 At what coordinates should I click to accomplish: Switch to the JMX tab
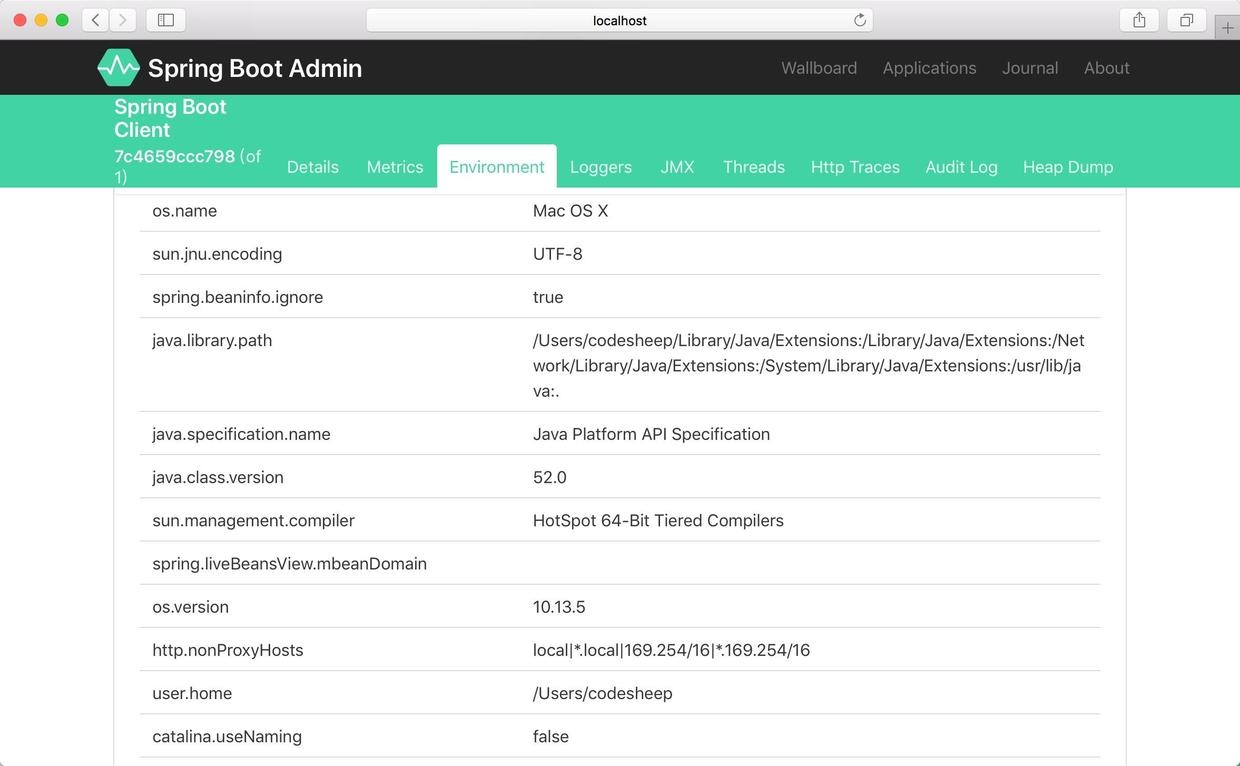point(677,167)
